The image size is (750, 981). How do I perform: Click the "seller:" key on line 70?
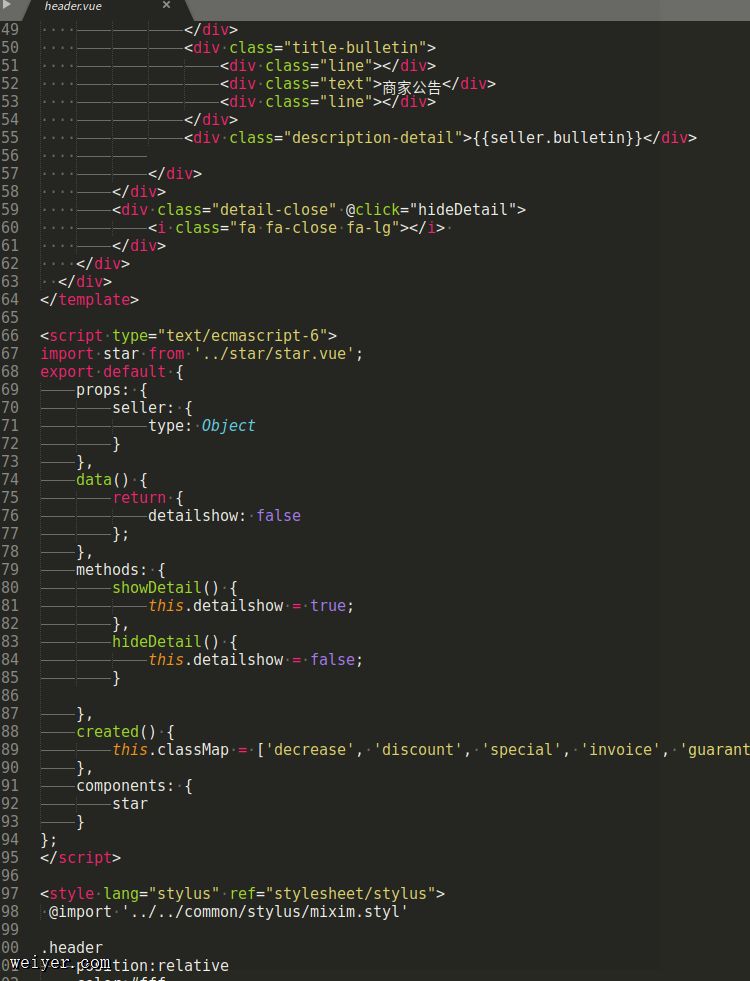click(143, 408)
